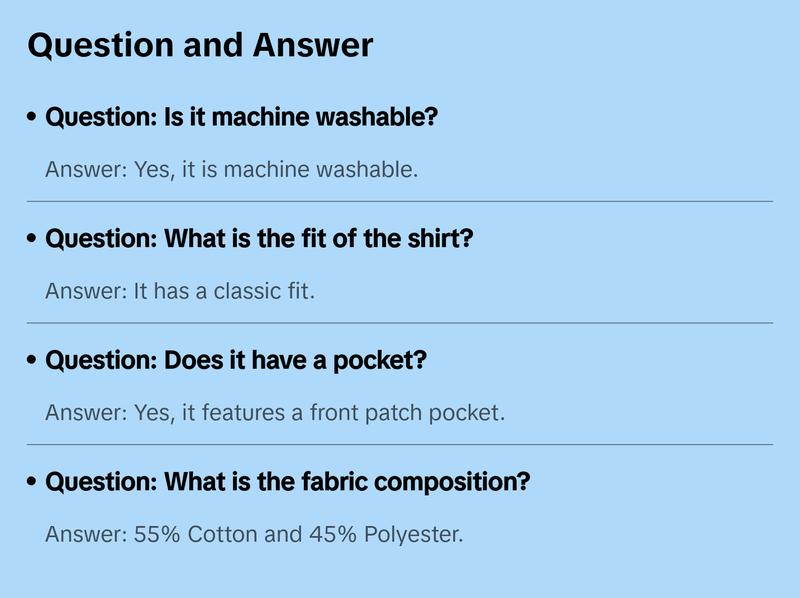Click the Cotton and Polyester answer line
800x598 pixels.
[254, 534]
